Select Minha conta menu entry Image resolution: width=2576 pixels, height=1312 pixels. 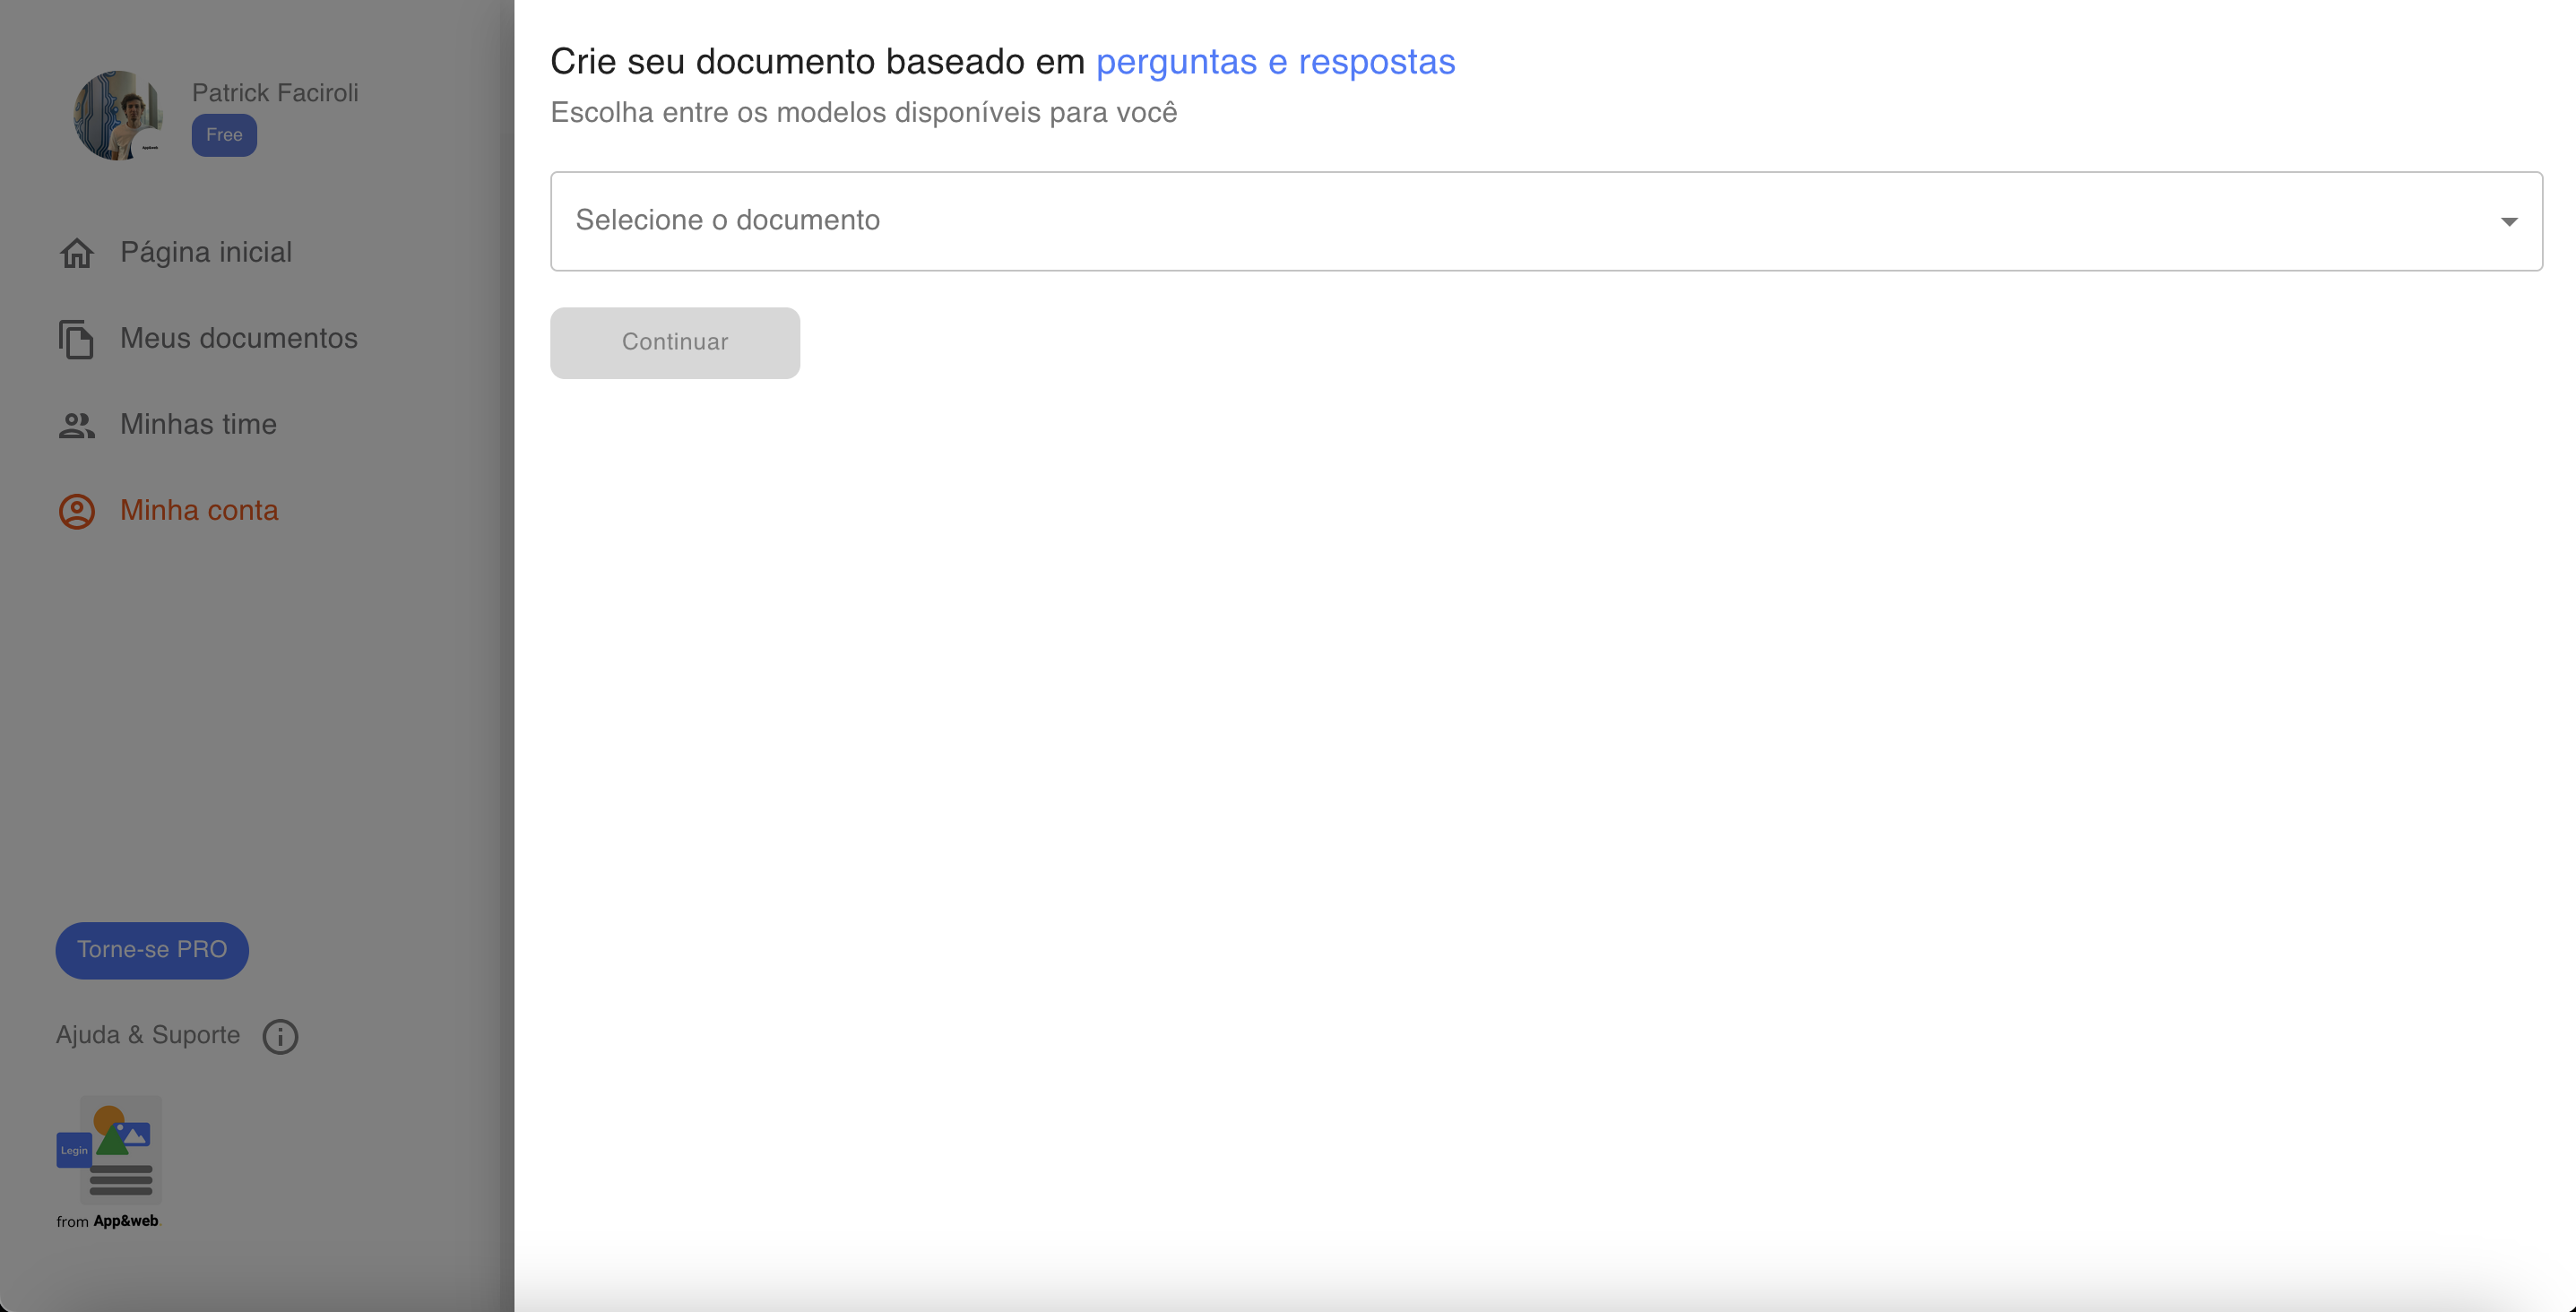tap(199, 510)
